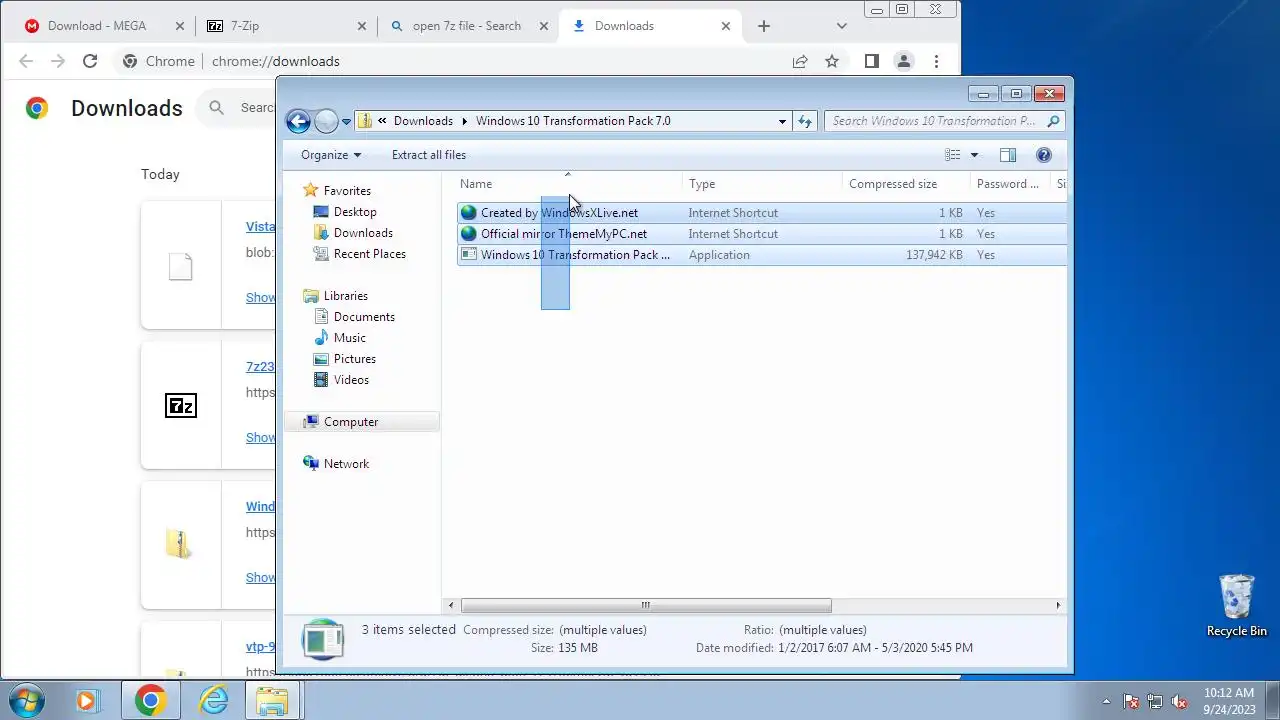Screen dimensions: 1280x720
Task: Open Chrome profile icon
Action: point(904,61)
